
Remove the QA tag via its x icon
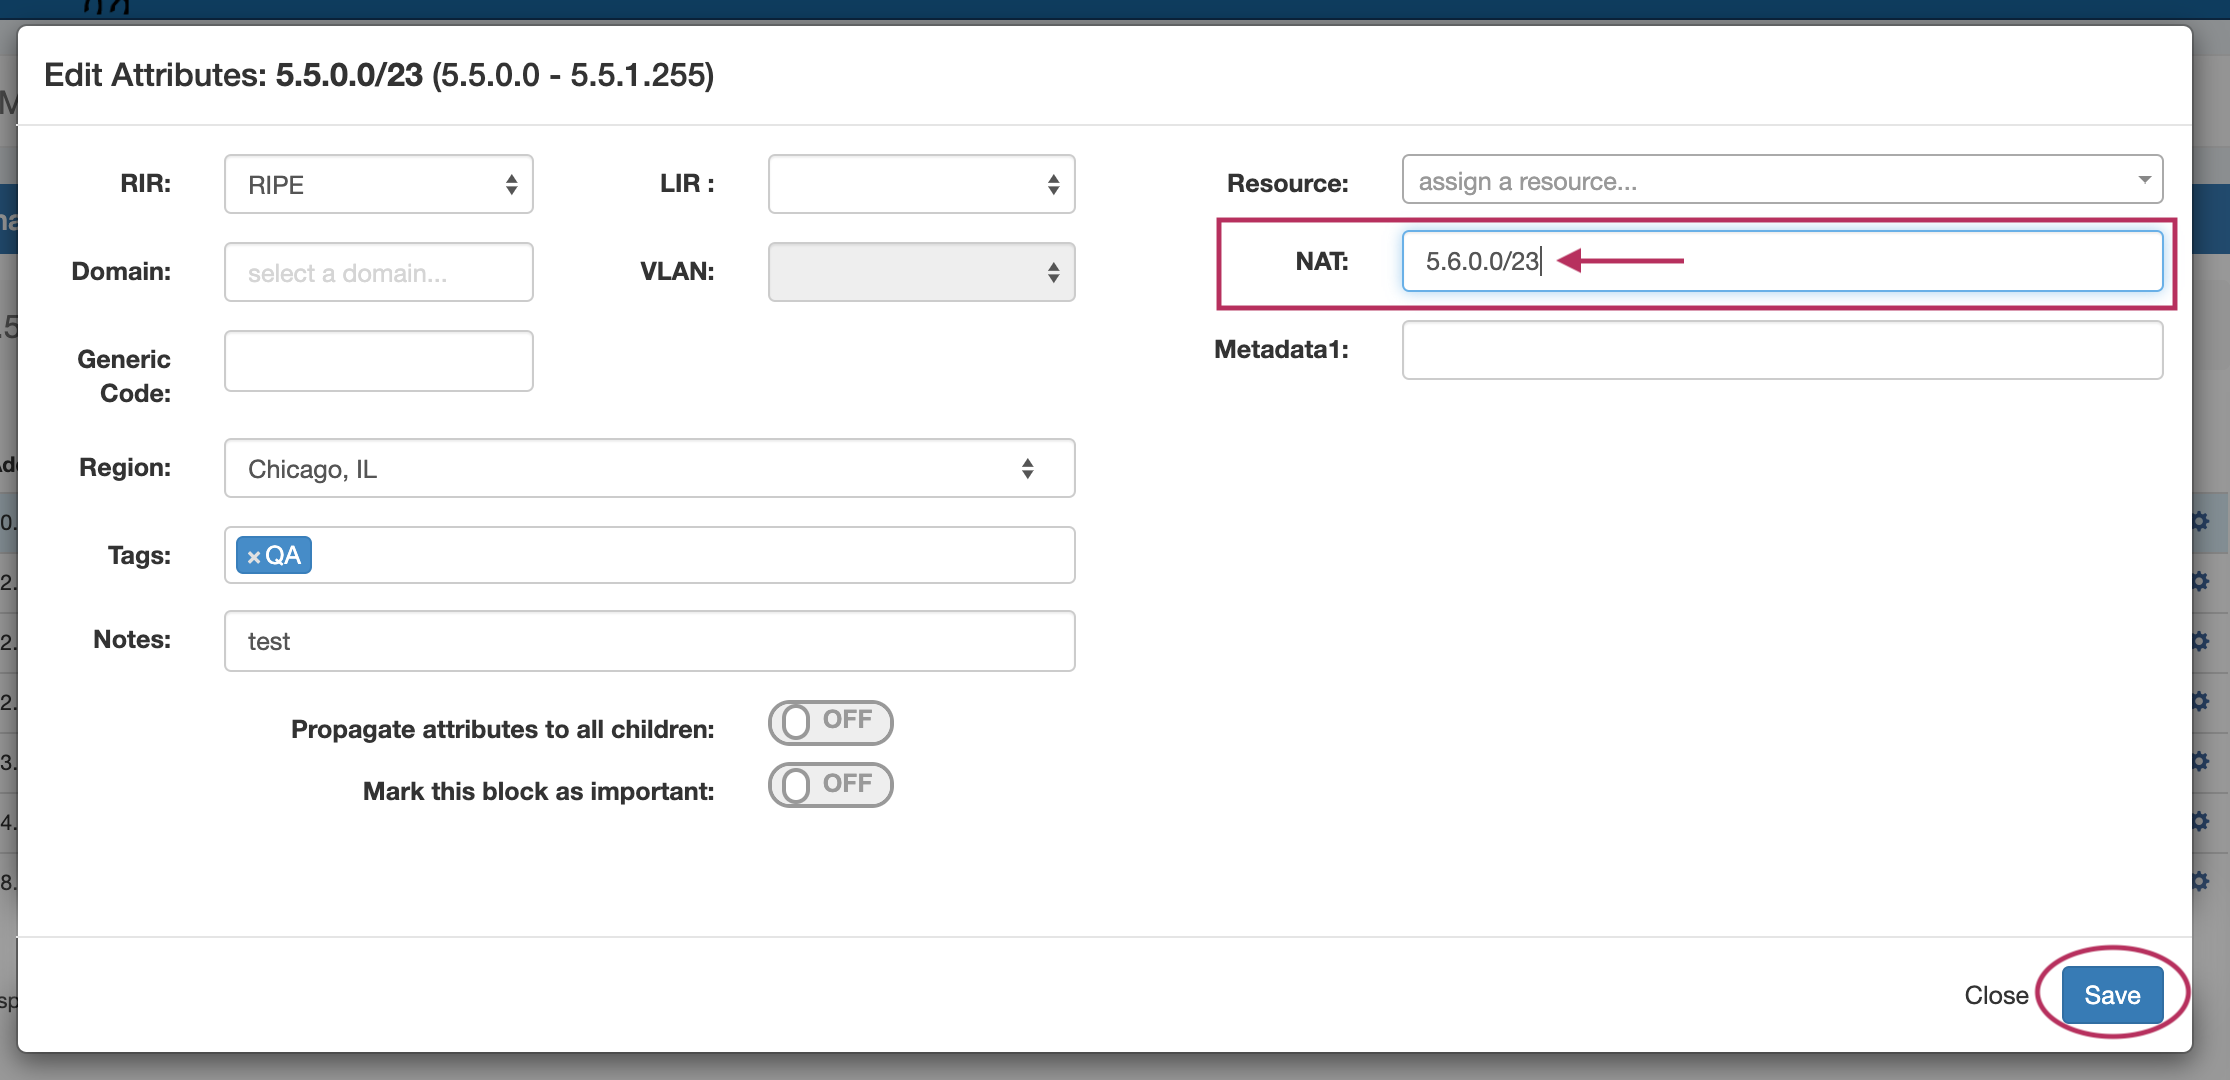[253, 557]
